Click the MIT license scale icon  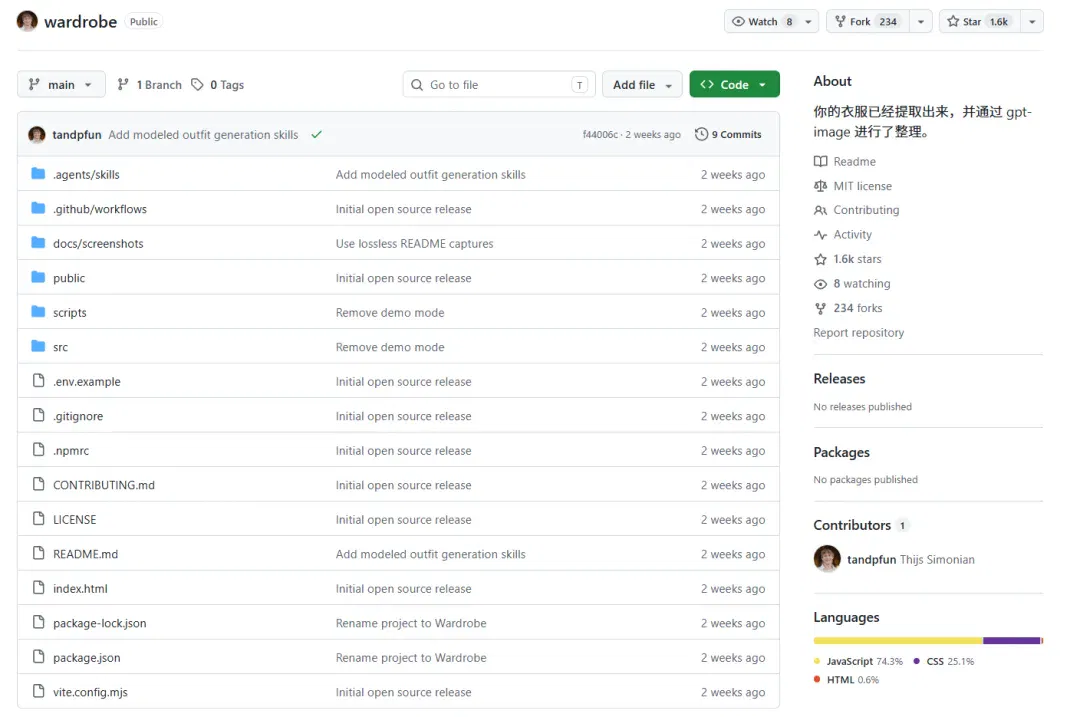[820, 186]
